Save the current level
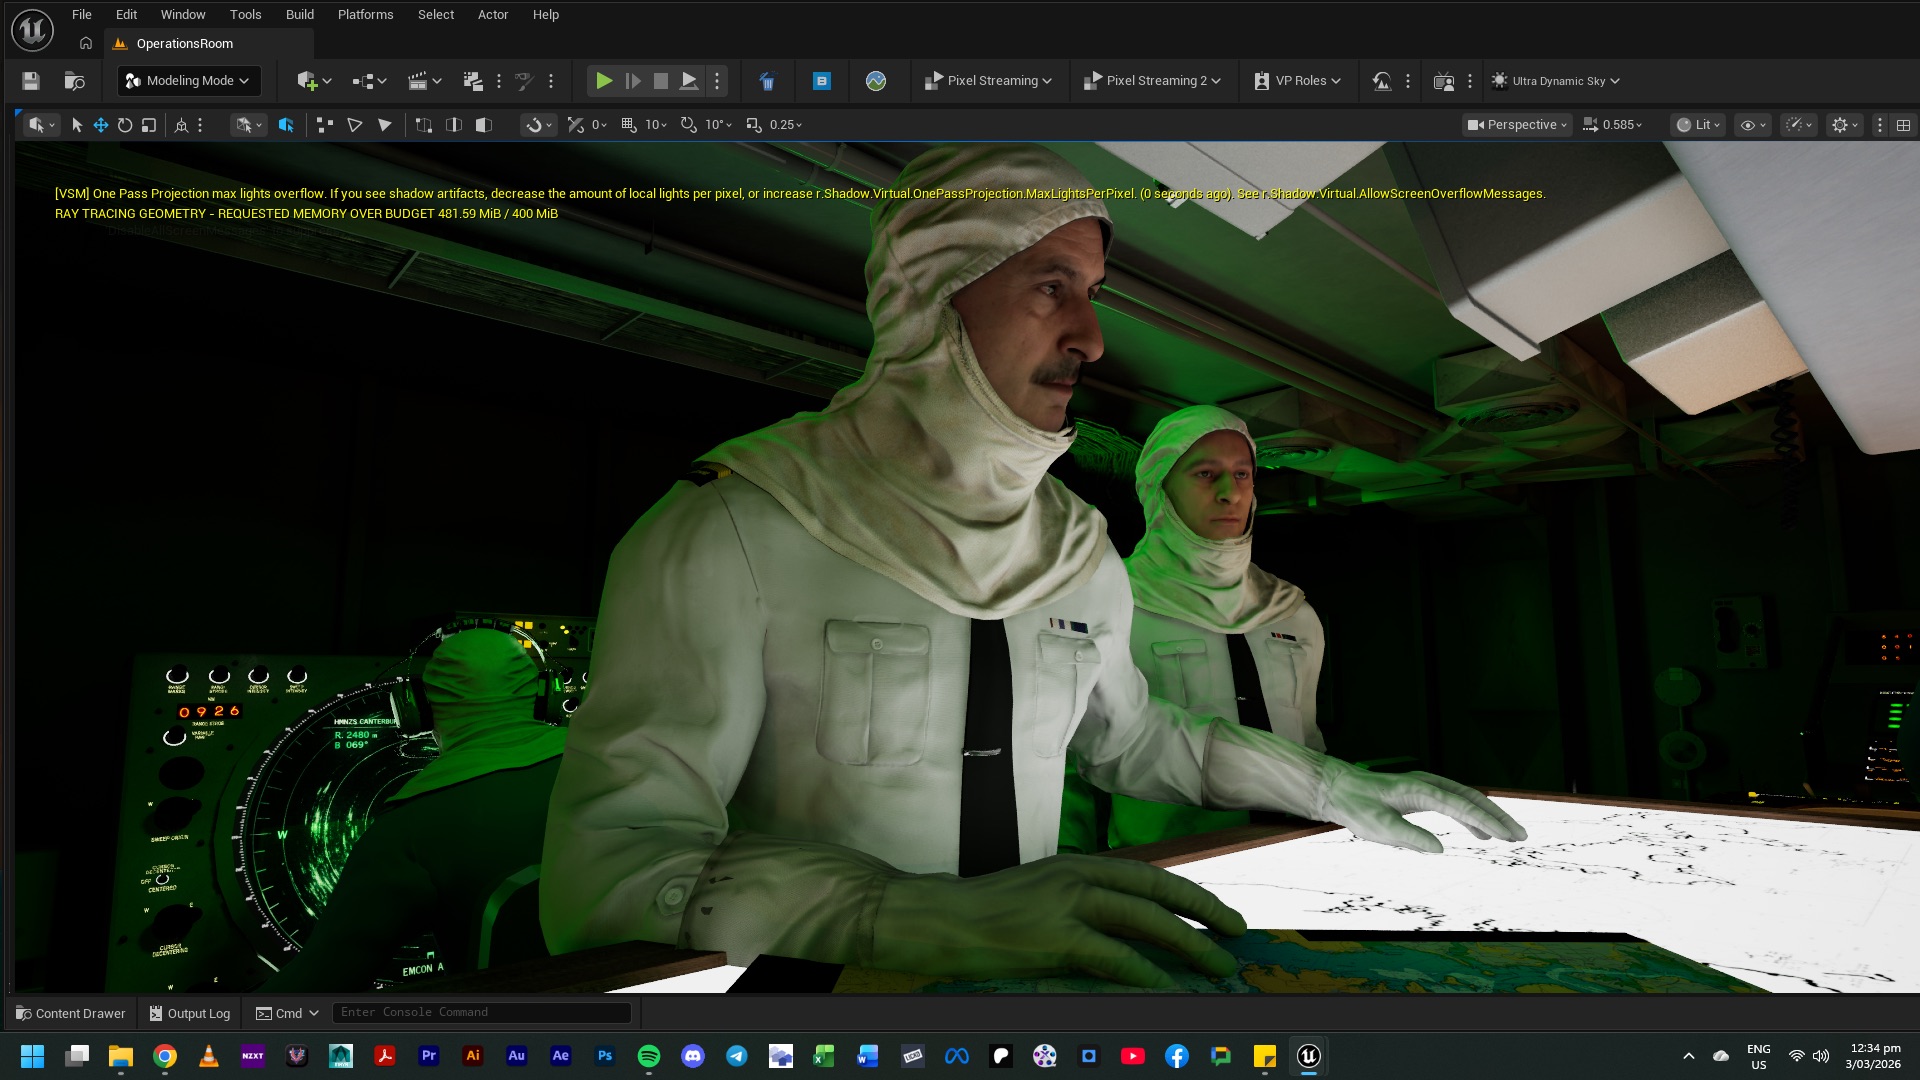The height and width of the screenshot is (1080, 1920). [31, 81]
